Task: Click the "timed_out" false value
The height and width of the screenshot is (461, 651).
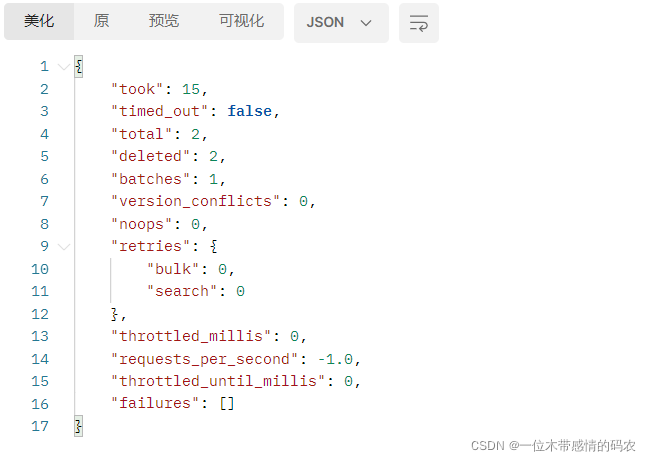Action: pos(249,111)
